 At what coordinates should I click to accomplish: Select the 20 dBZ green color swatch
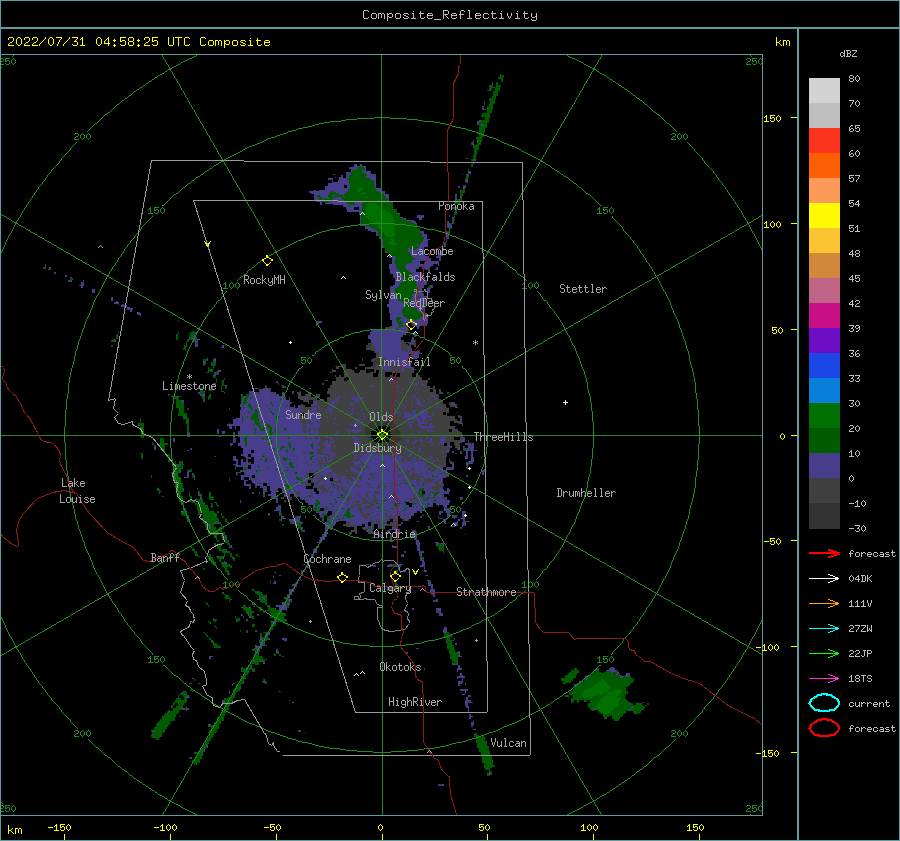[824, 440]
